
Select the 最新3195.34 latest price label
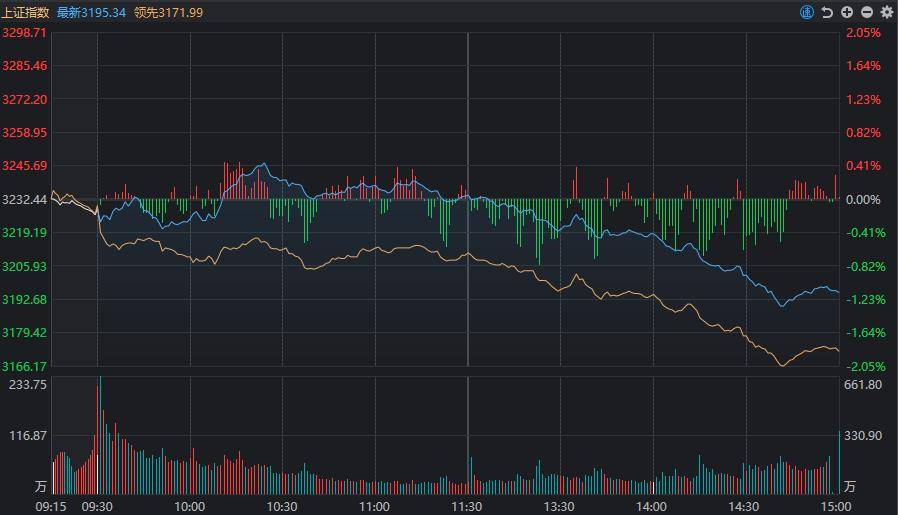coord(91,13)
